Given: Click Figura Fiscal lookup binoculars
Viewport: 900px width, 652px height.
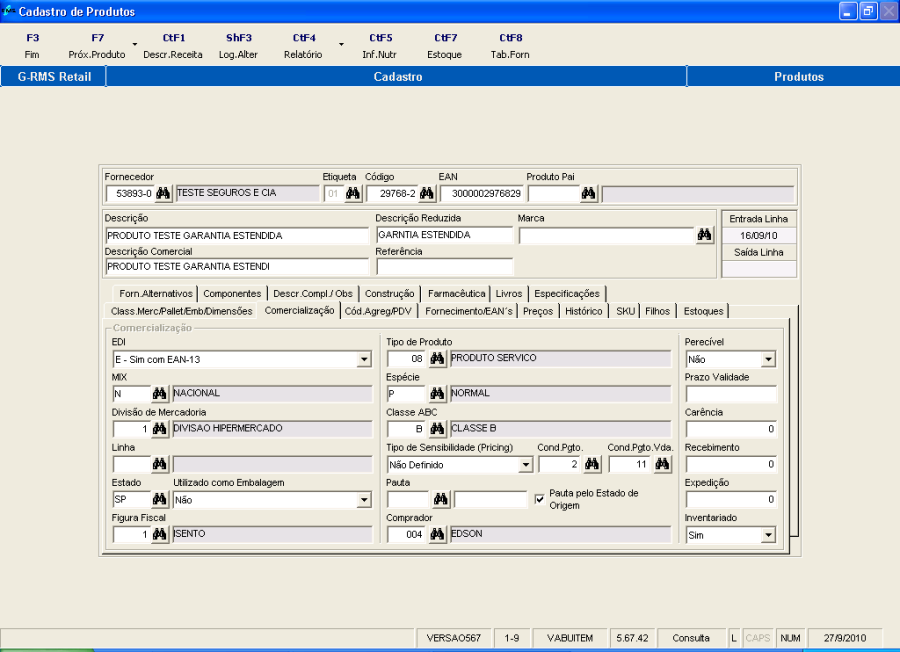Looking at the screenshot, I should pyautogui.click(x=160, y=534).
